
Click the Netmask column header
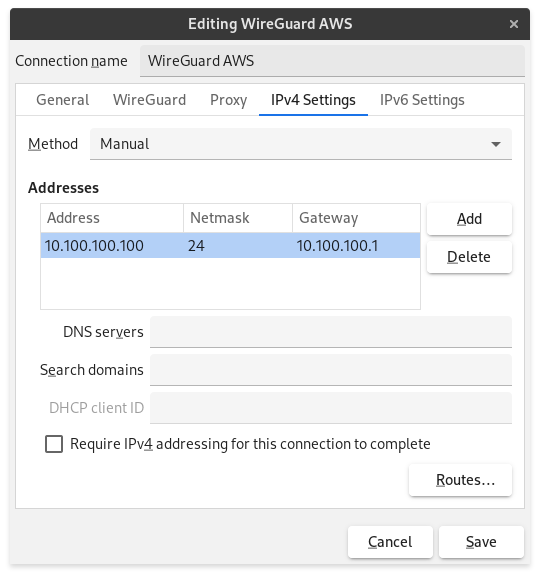click(x=238, y=218)
